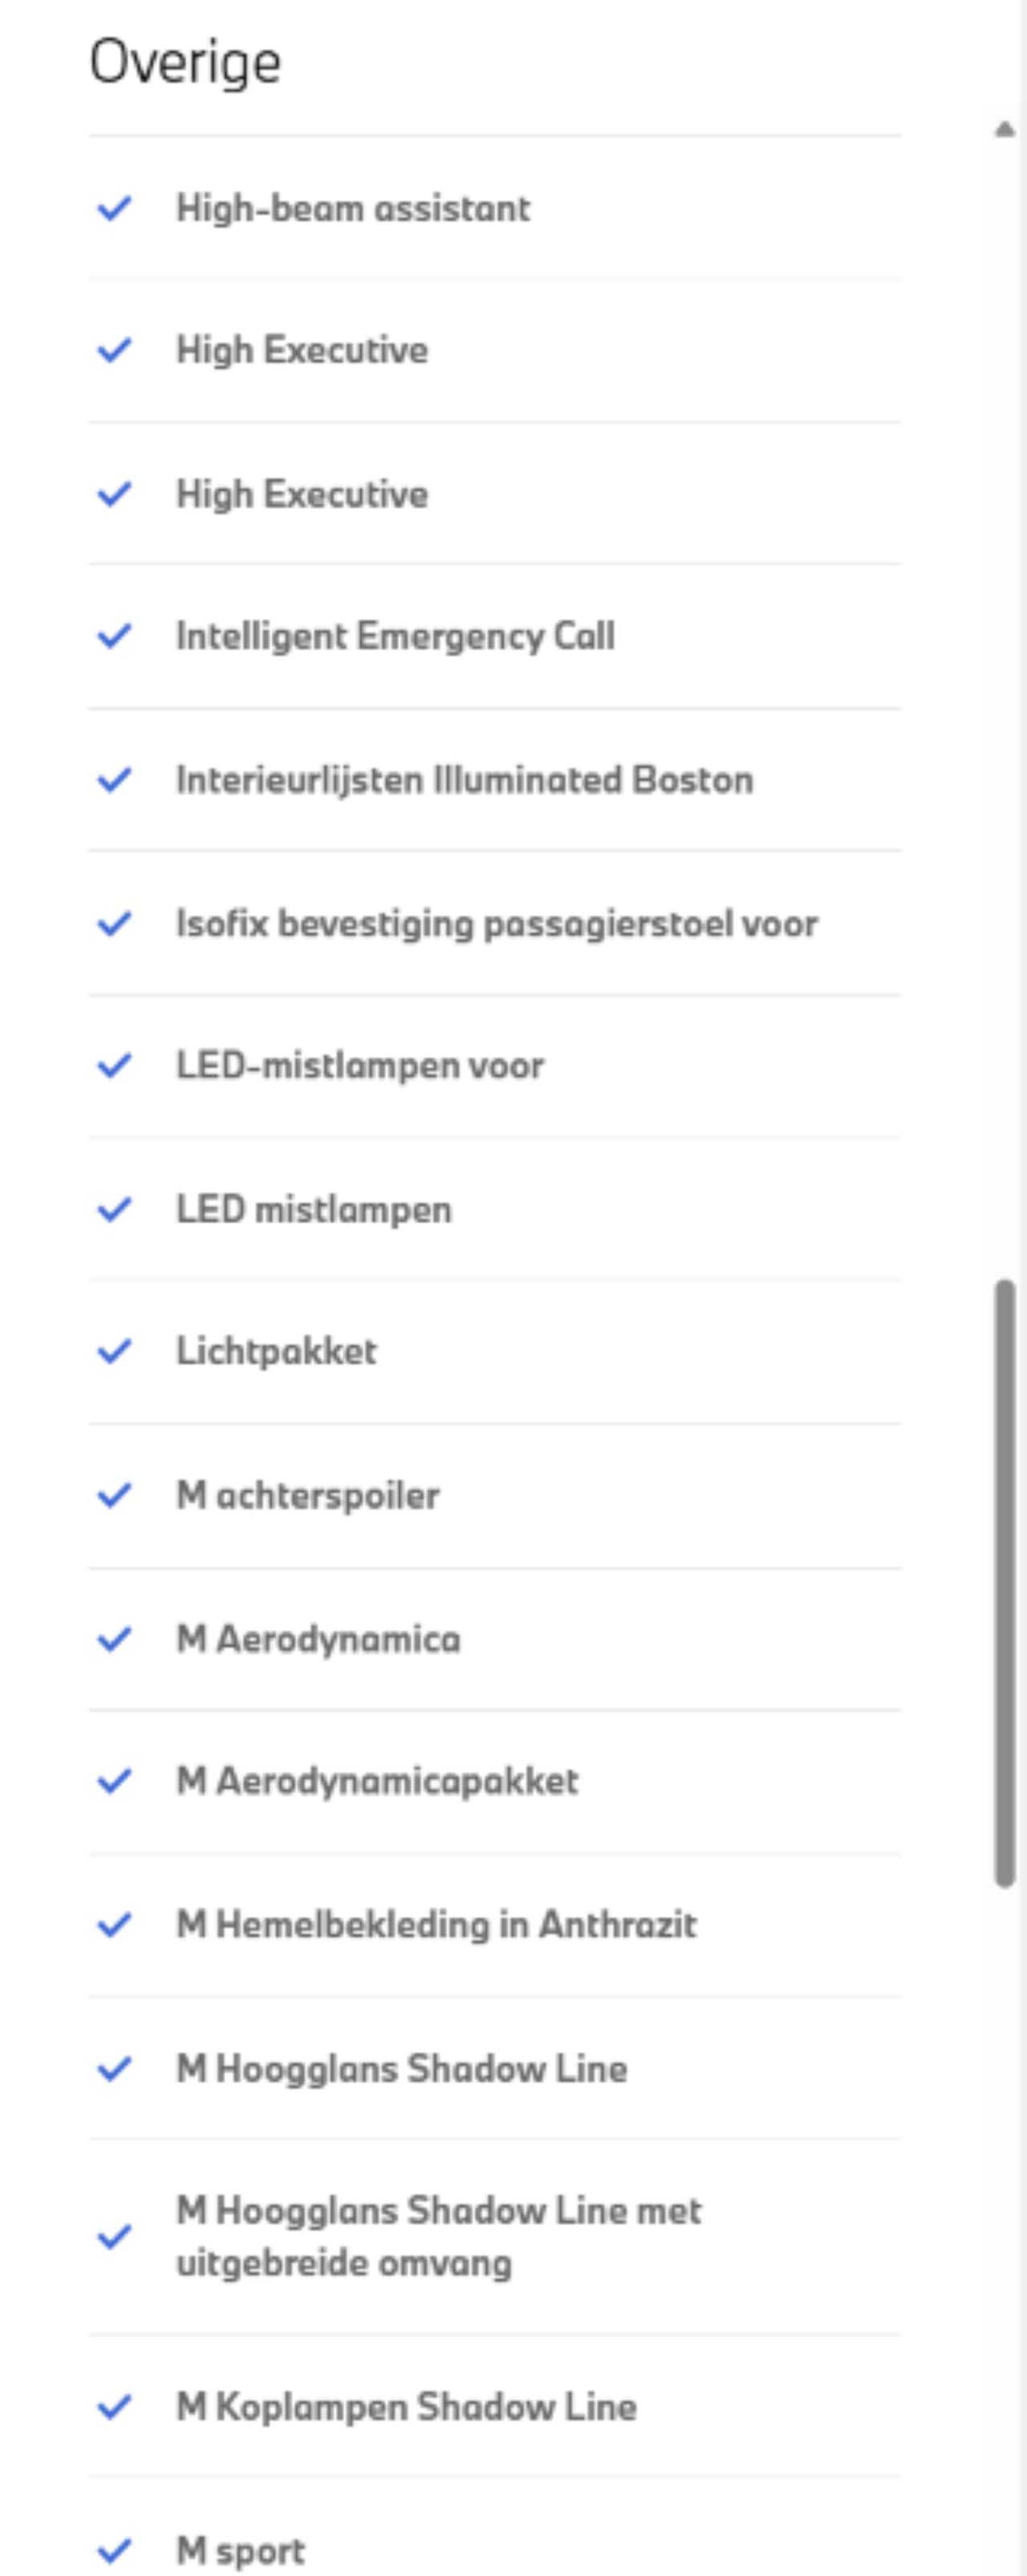The width and height of the screenshot is (1027, 2576).
Task: Click checkmark next to M Hemelbekleding in Anthrazit
Action: click(114, 1924)
